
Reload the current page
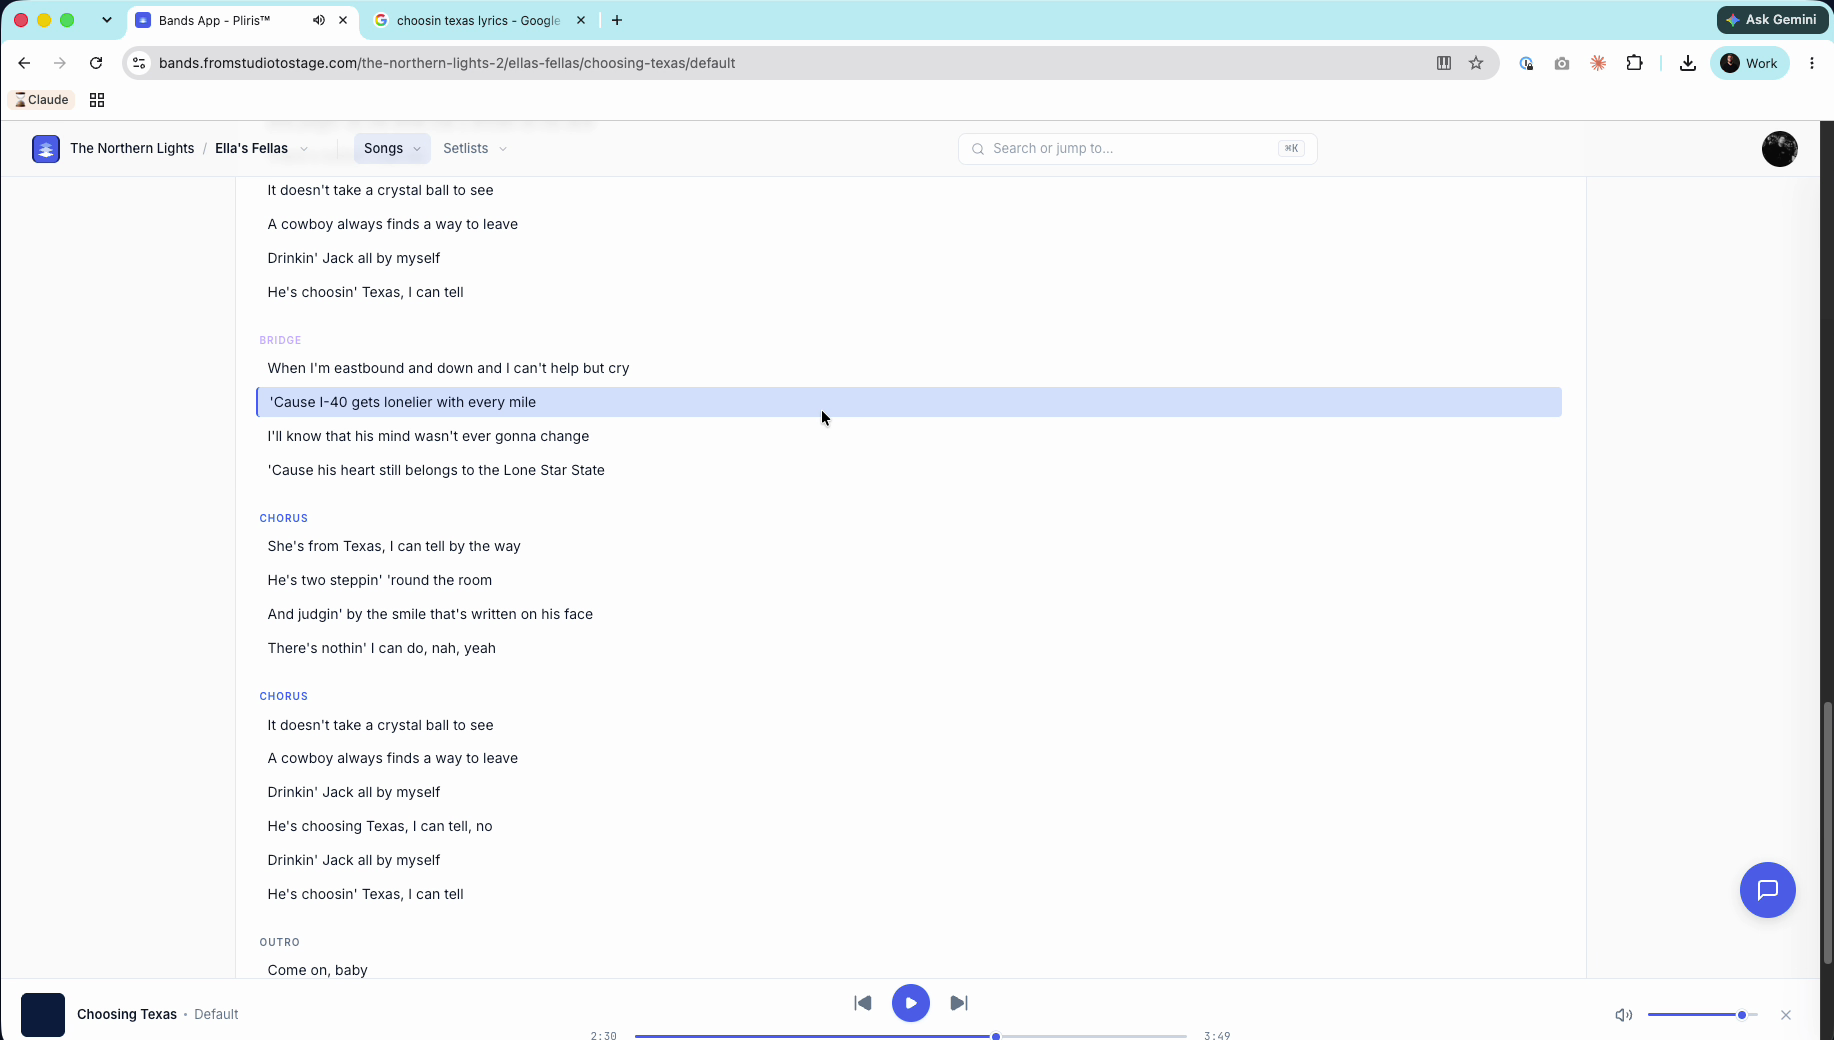(x=96, y=63)
